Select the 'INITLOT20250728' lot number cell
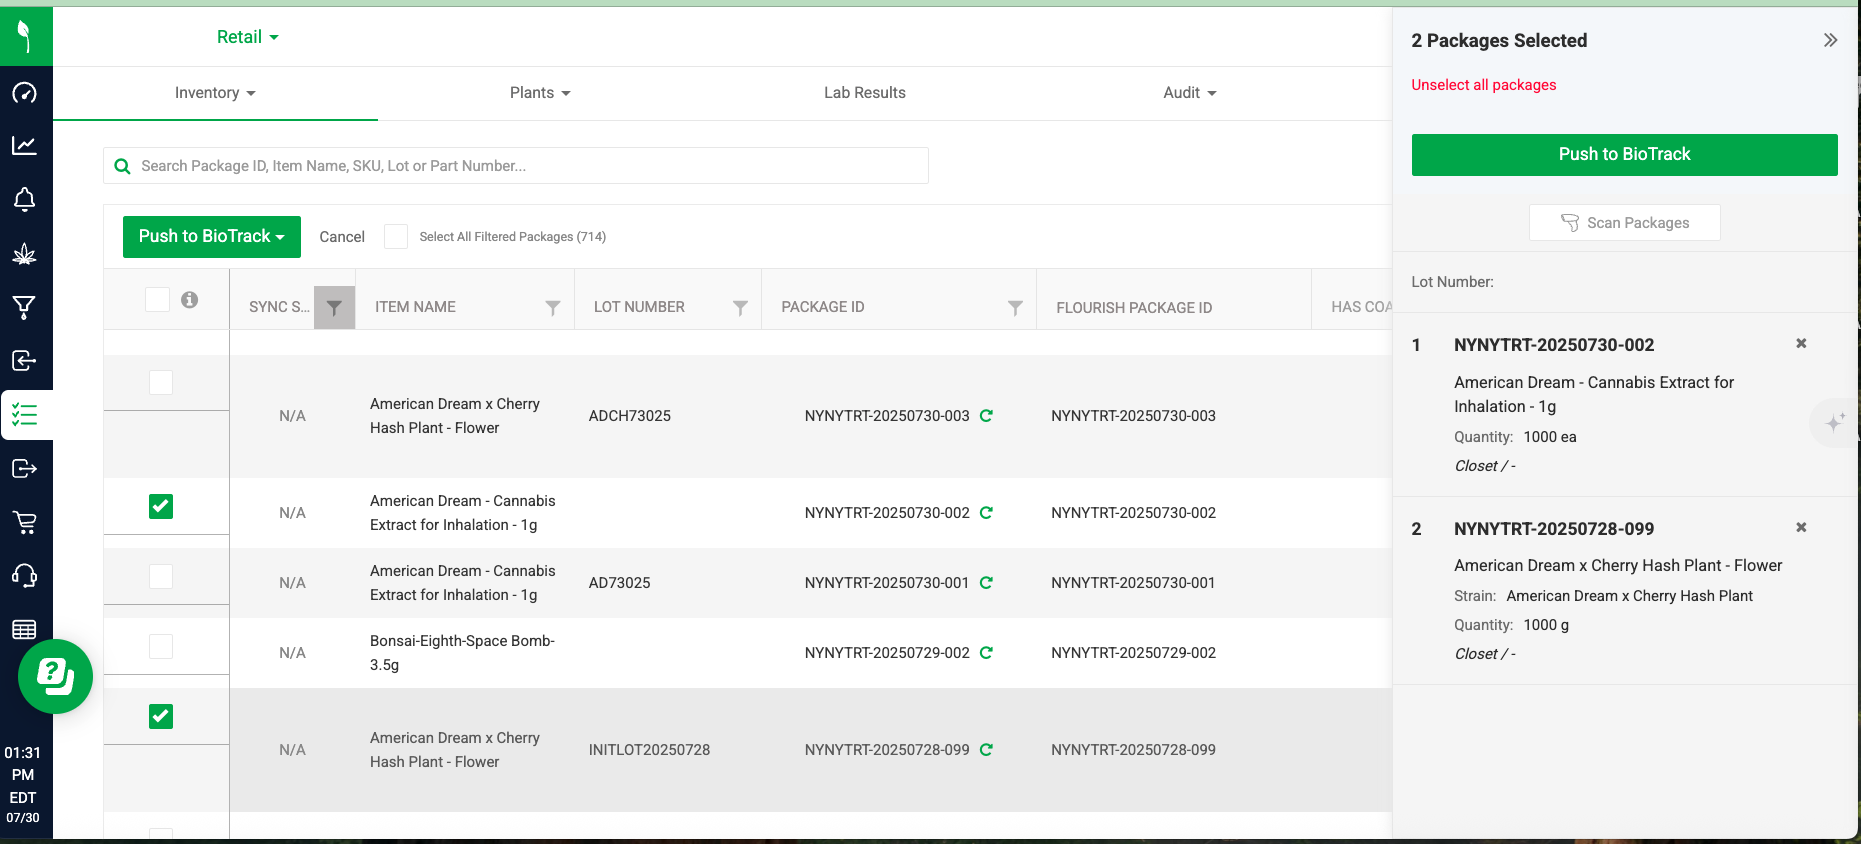 (649, 750)
